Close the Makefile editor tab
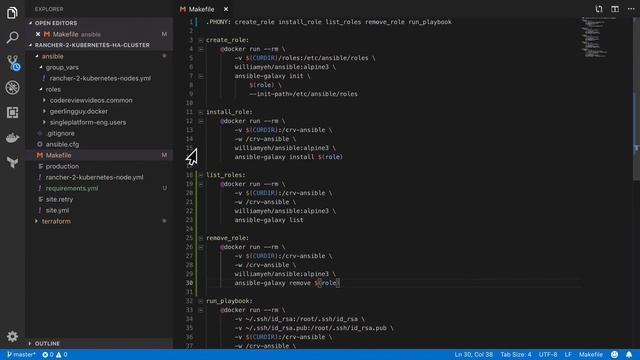Image resolution: width=640 pixels, height=360 pixels. click(226, 9)
